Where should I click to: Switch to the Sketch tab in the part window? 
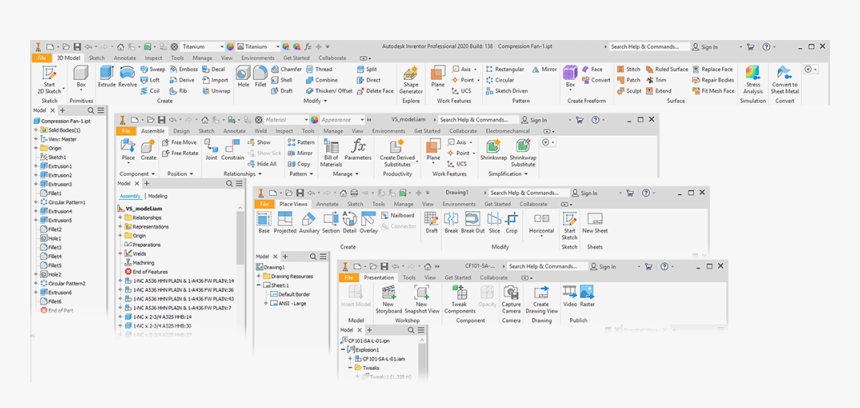(x=97, y=58)
